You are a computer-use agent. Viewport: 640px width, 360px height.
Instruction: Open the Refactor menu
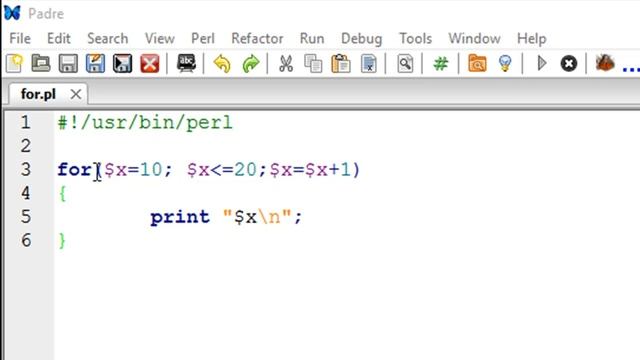[x=257, y=38]
